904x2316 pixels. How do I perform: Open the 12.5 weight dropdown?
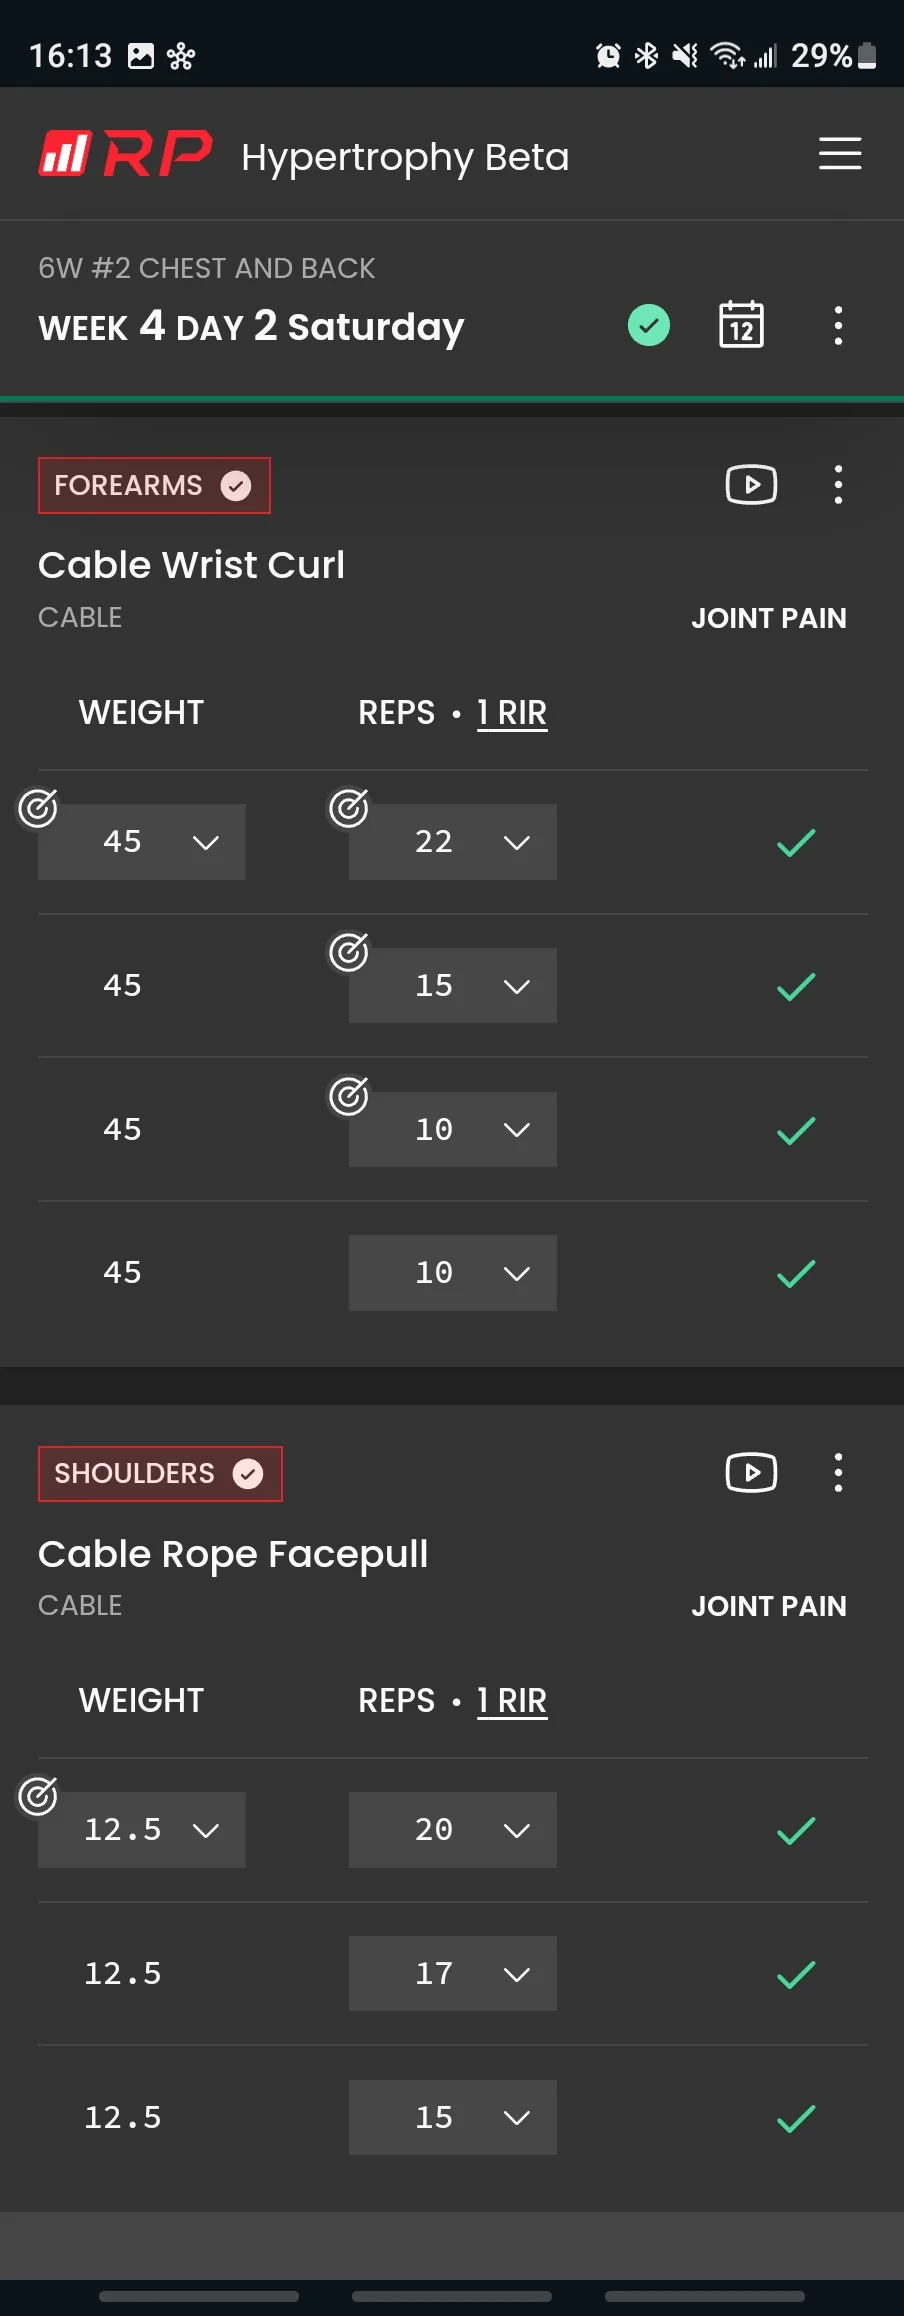pyautogui.click(x=142, y=1830)
